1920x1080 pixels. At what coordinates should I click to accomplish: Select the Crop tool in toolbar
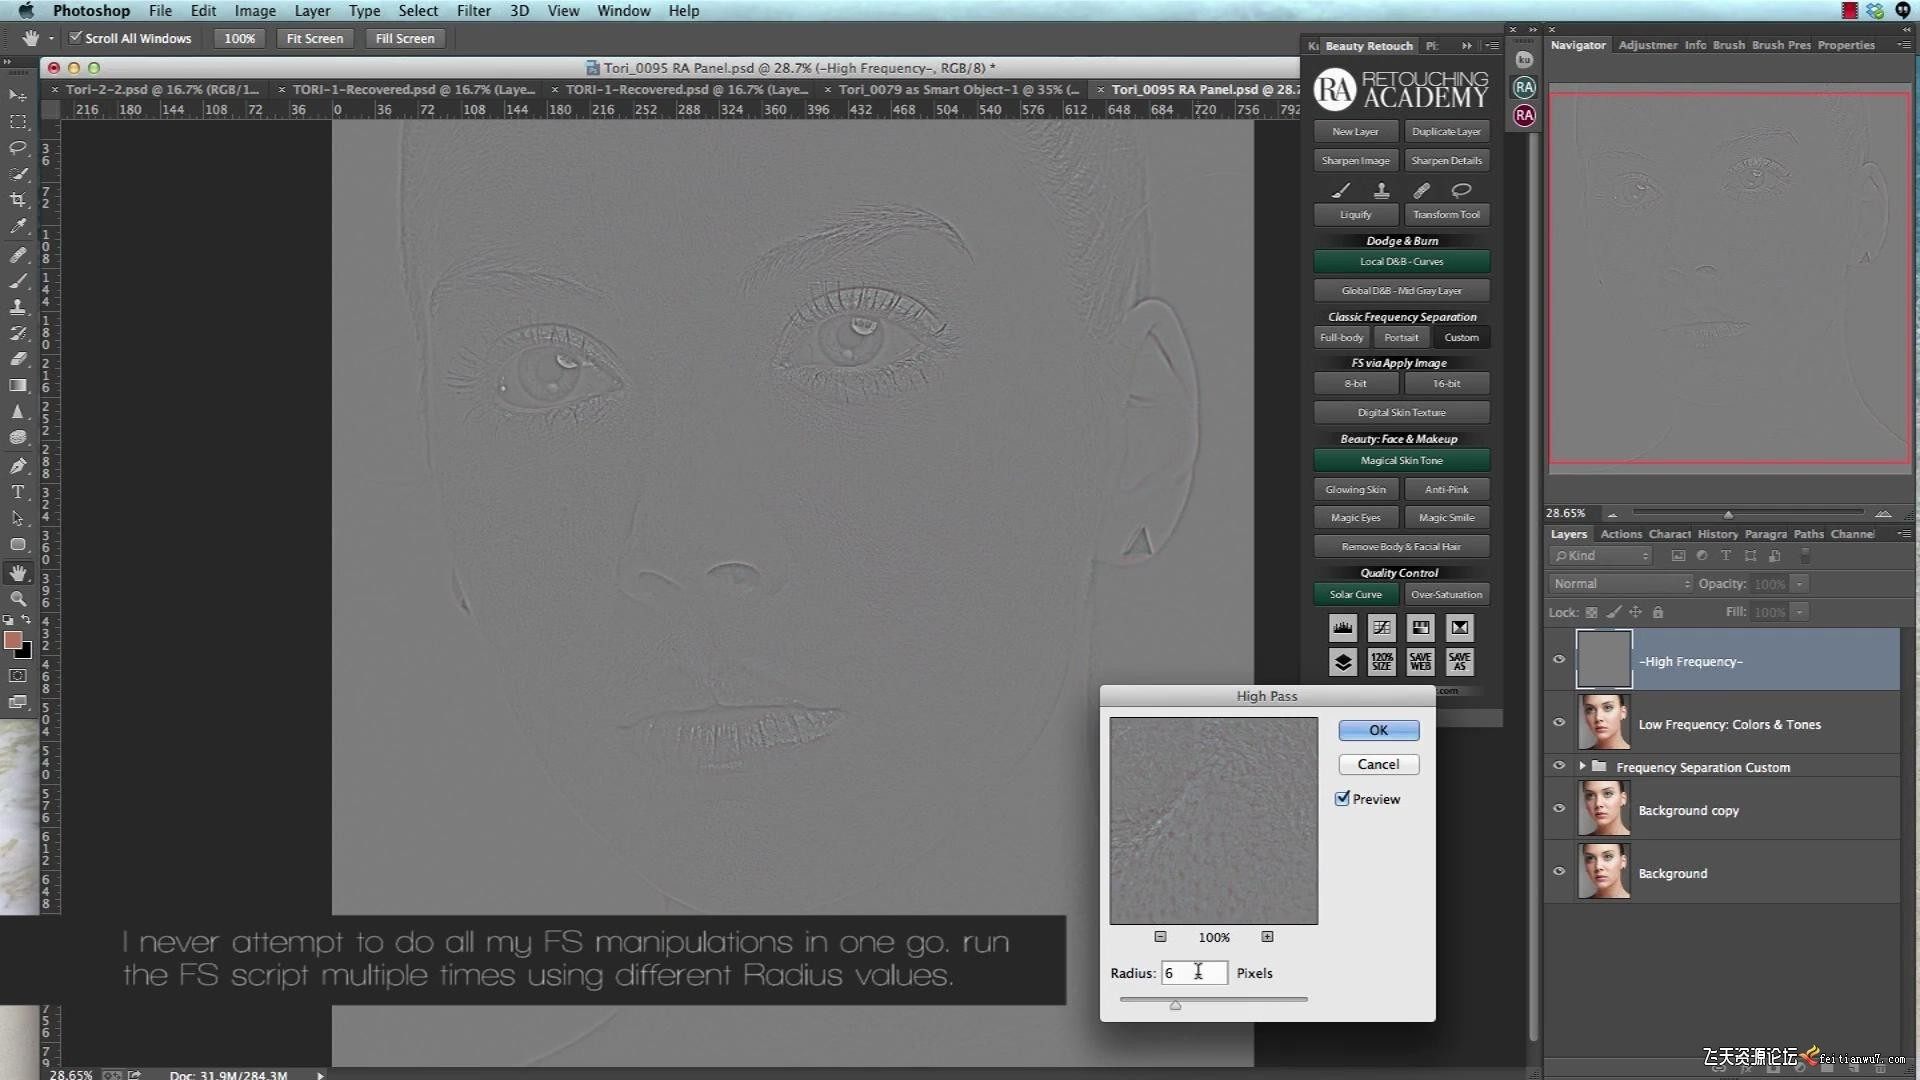[x=18, y=200]
